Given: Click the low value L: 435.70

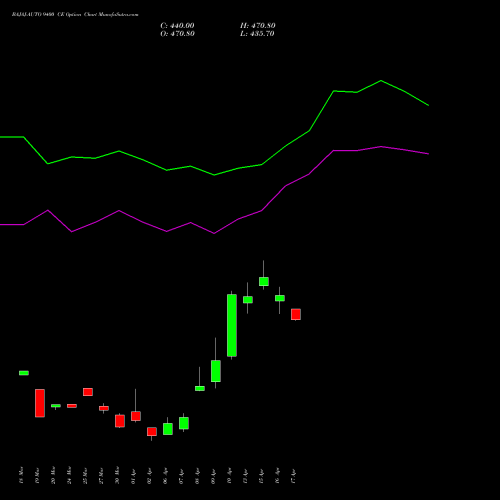Looking at the screenshot, I should pyautogui.click(x=257, y=34).
